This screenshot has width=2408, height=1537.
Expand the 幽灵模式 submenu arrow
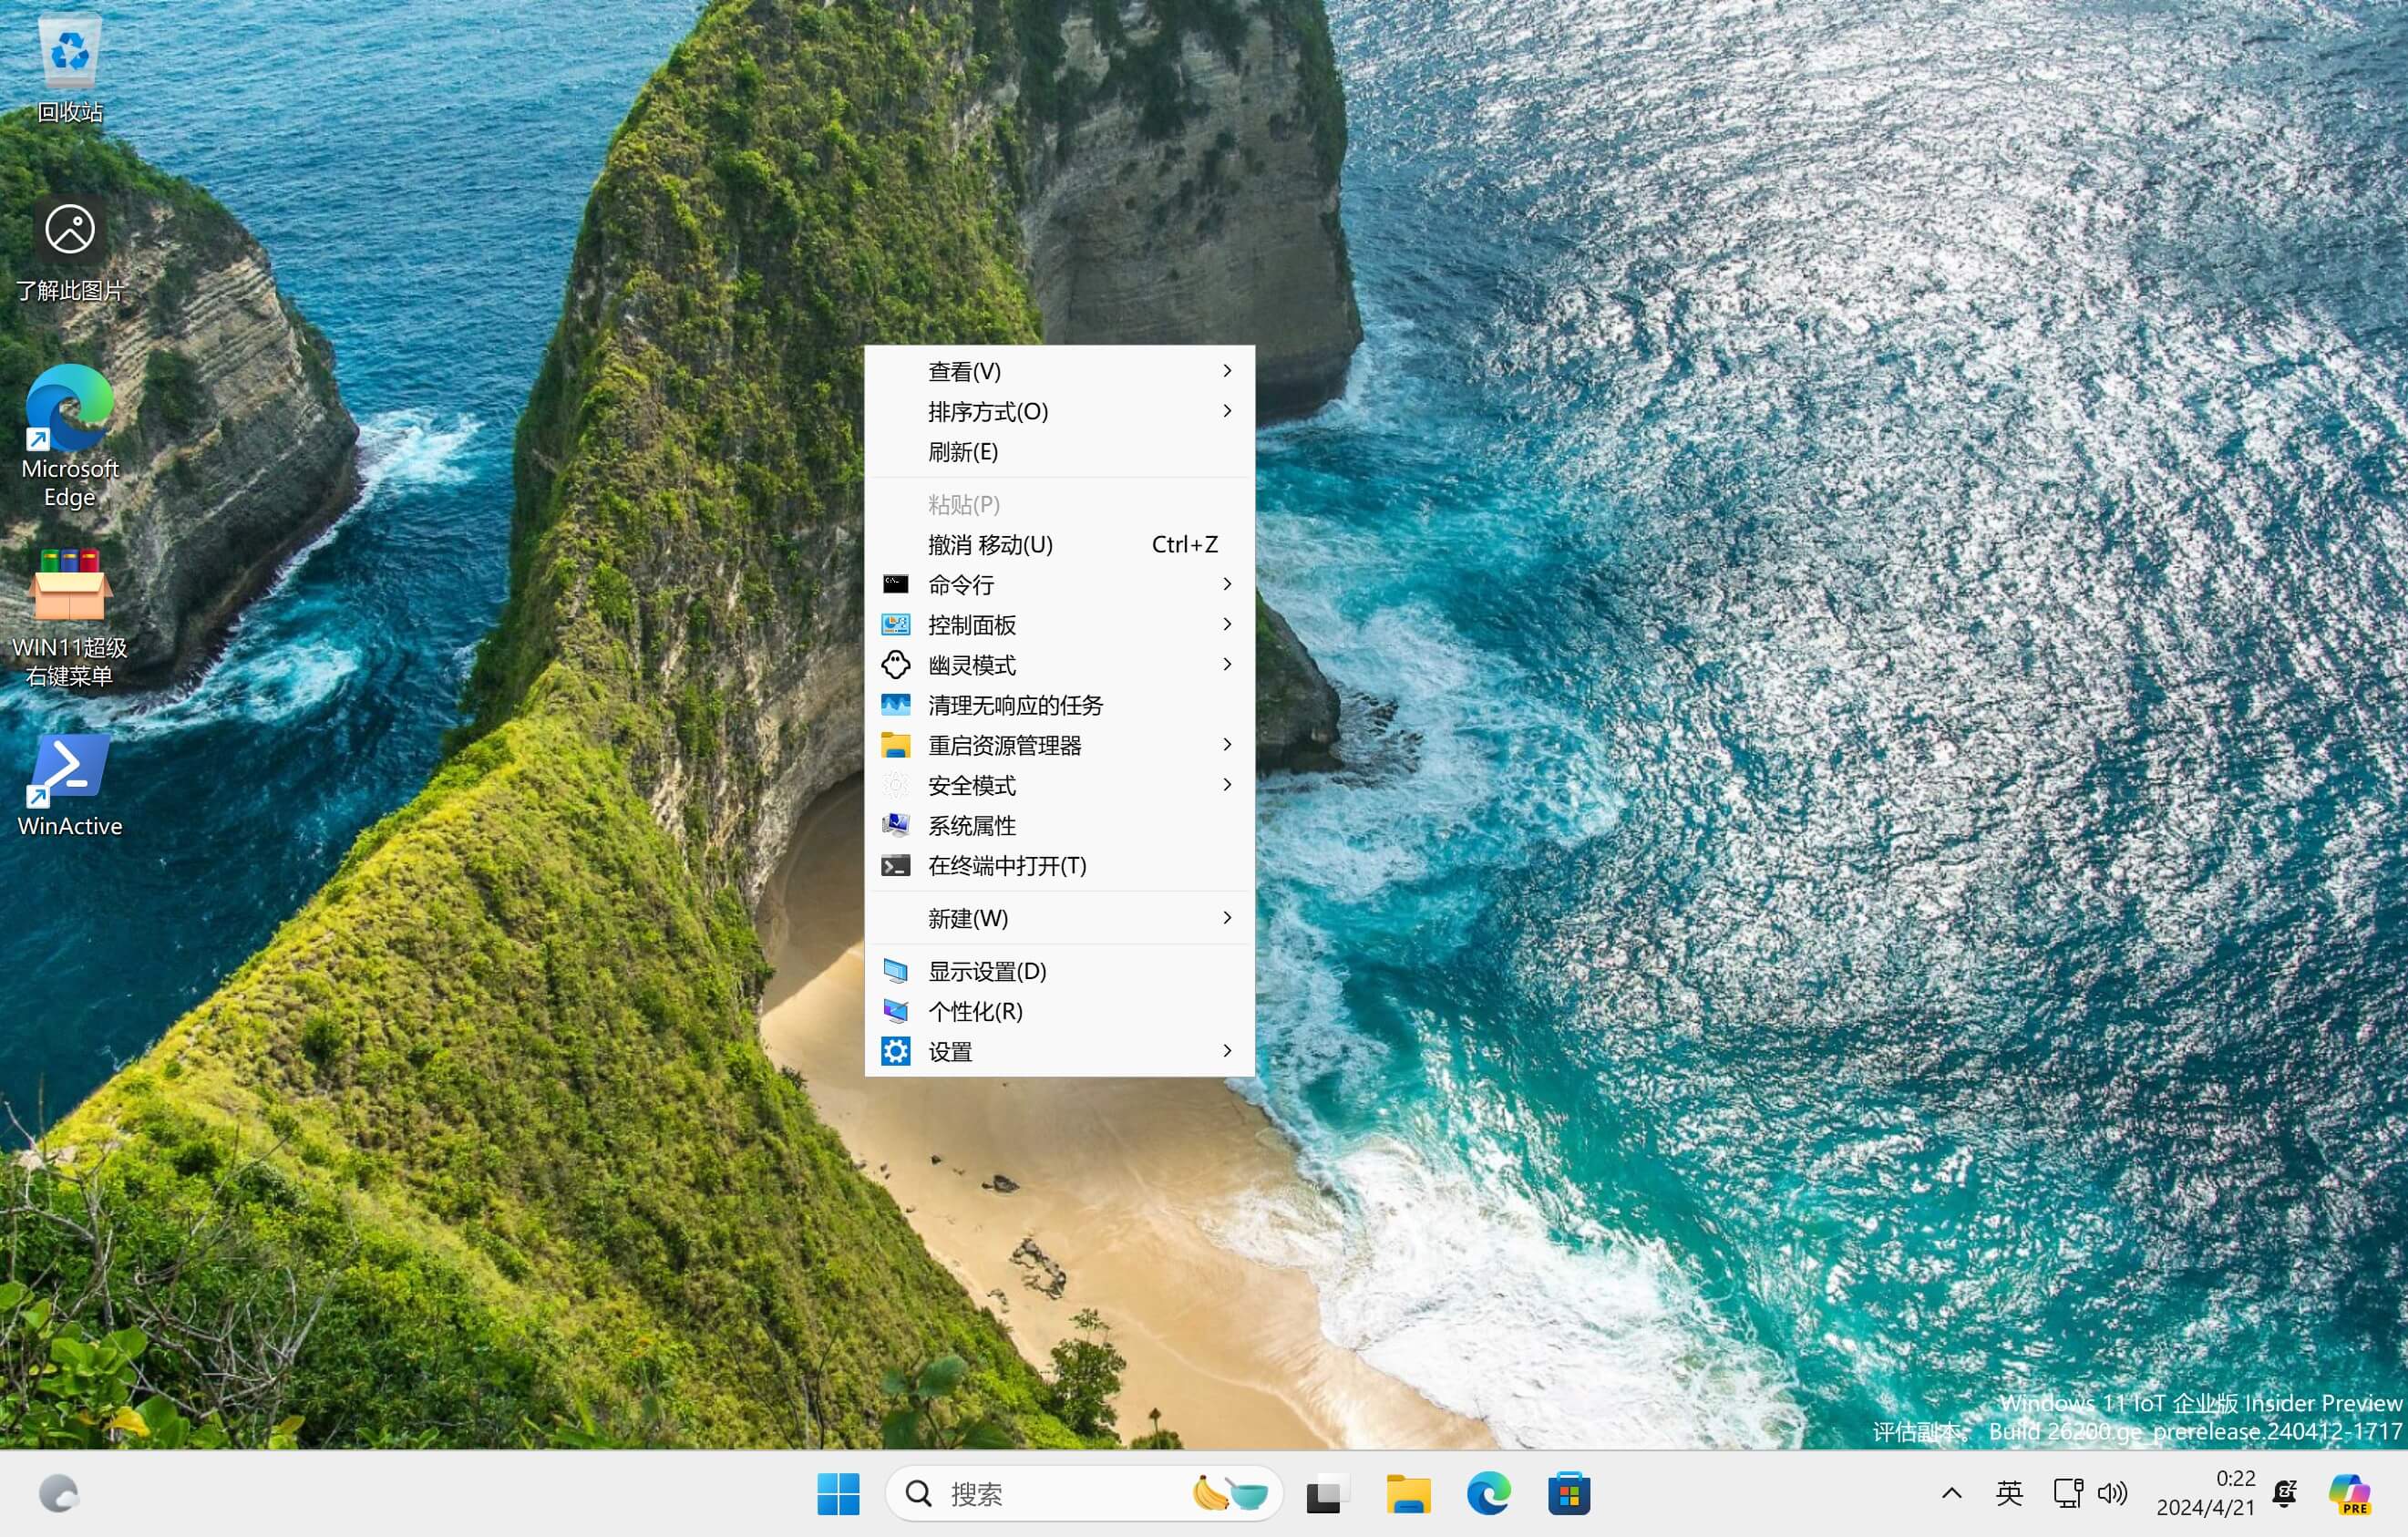1227,664
